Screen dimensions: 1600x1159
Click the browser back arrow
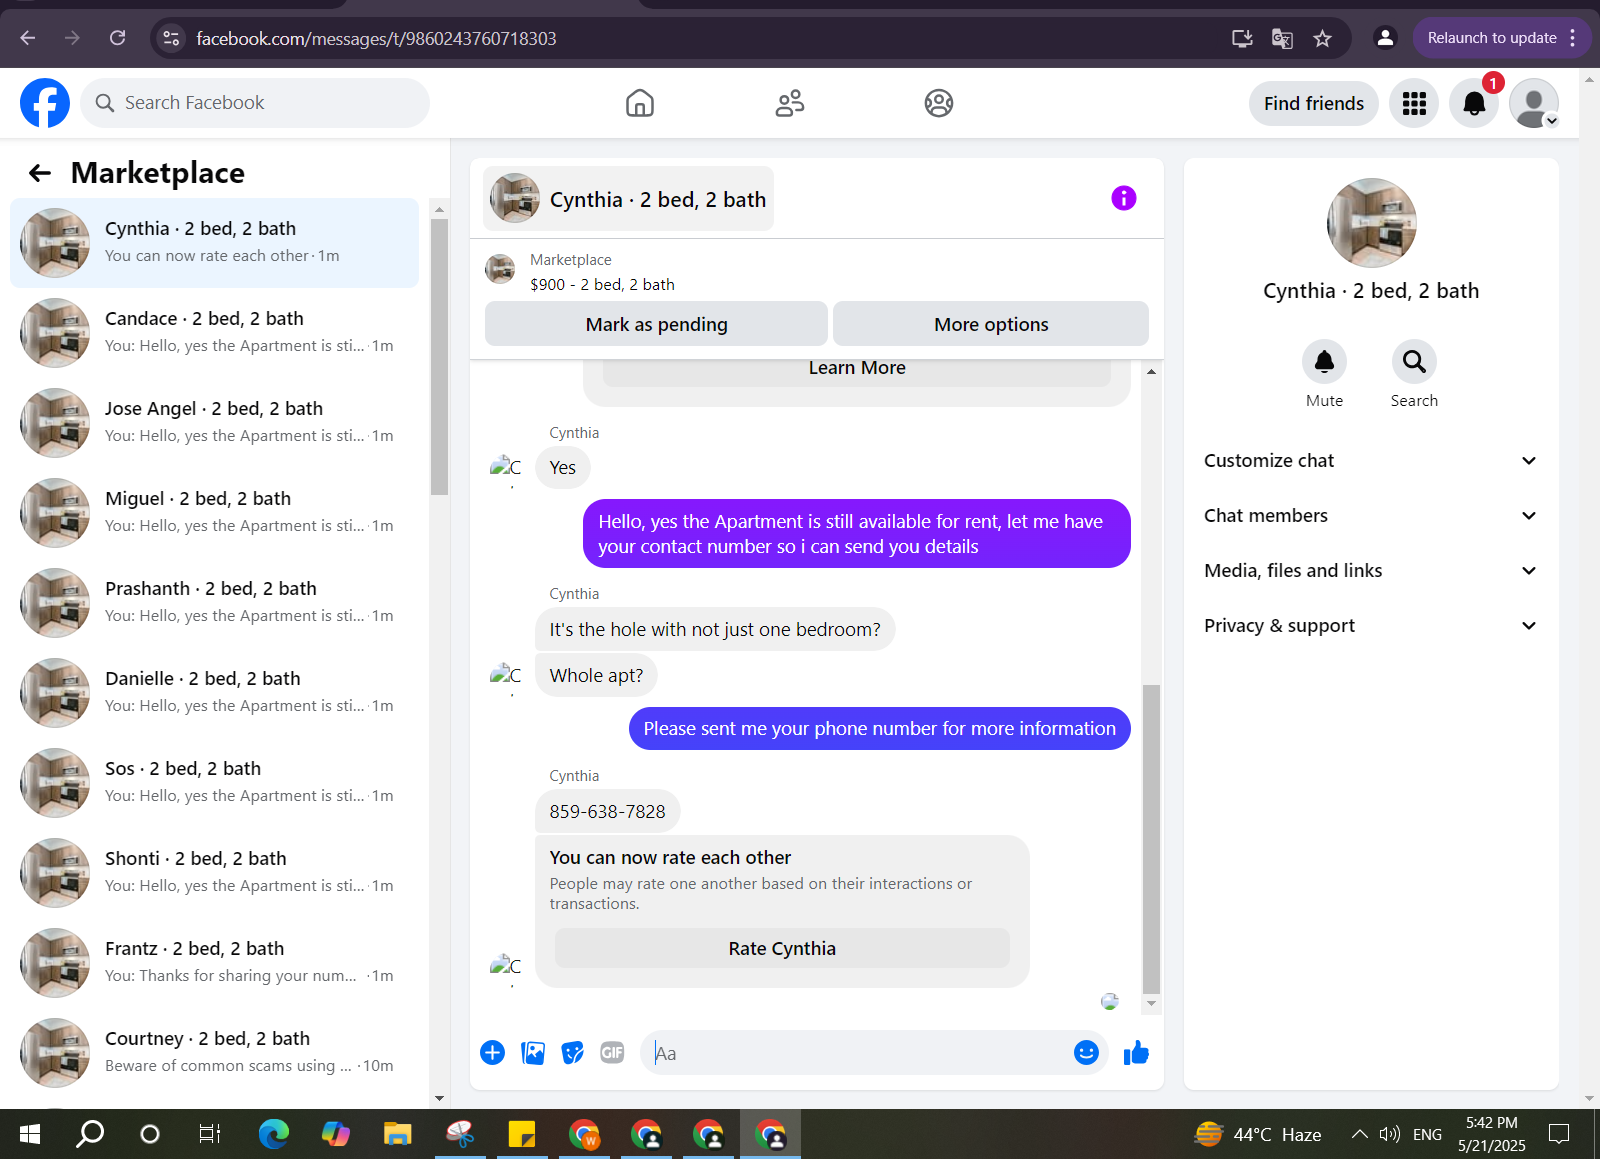[x=28, y=38]
